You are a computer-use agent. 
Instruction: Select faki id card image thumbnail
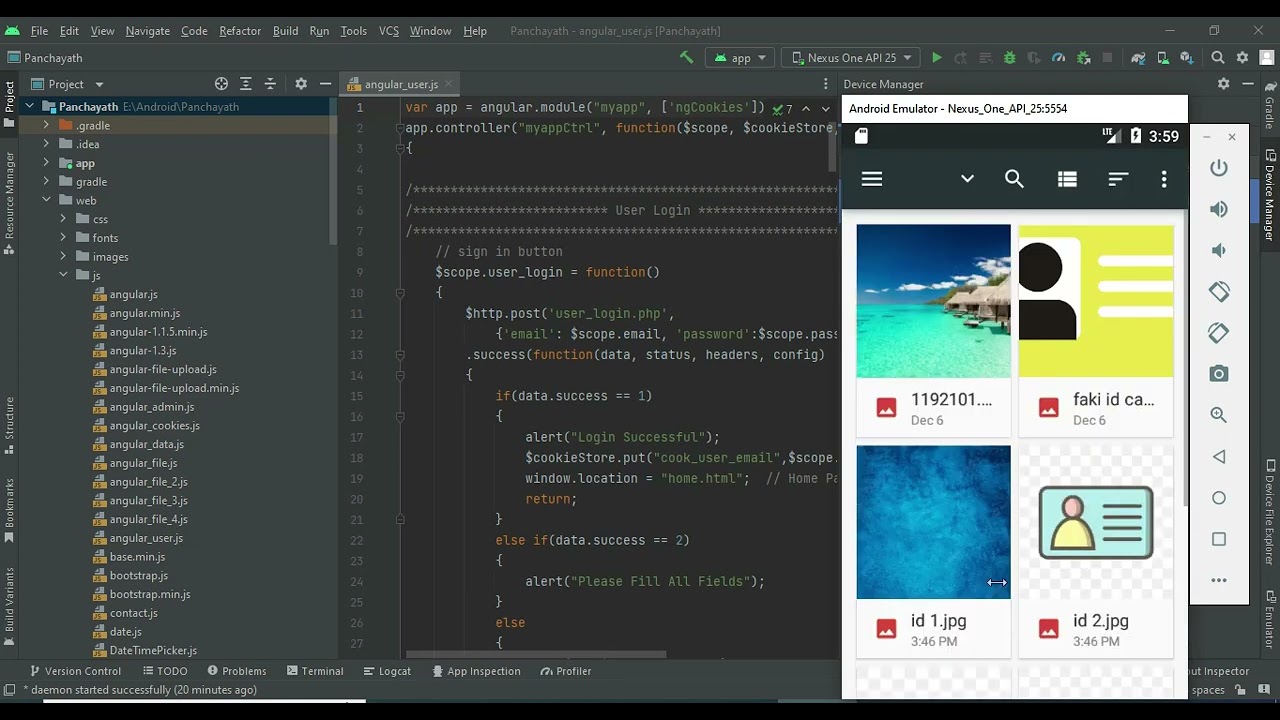coord(1096,301)
